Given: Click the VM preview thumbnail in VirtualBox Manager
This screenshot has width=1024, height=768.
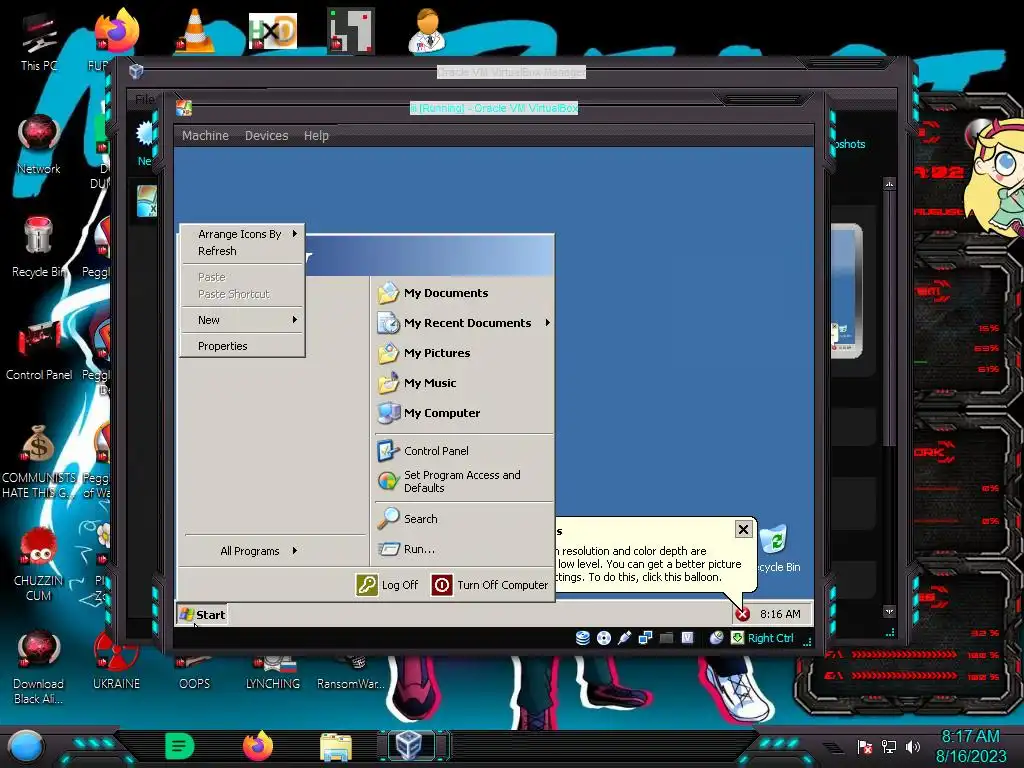Looking at the screenshot, I should click(x=846, y=291).
